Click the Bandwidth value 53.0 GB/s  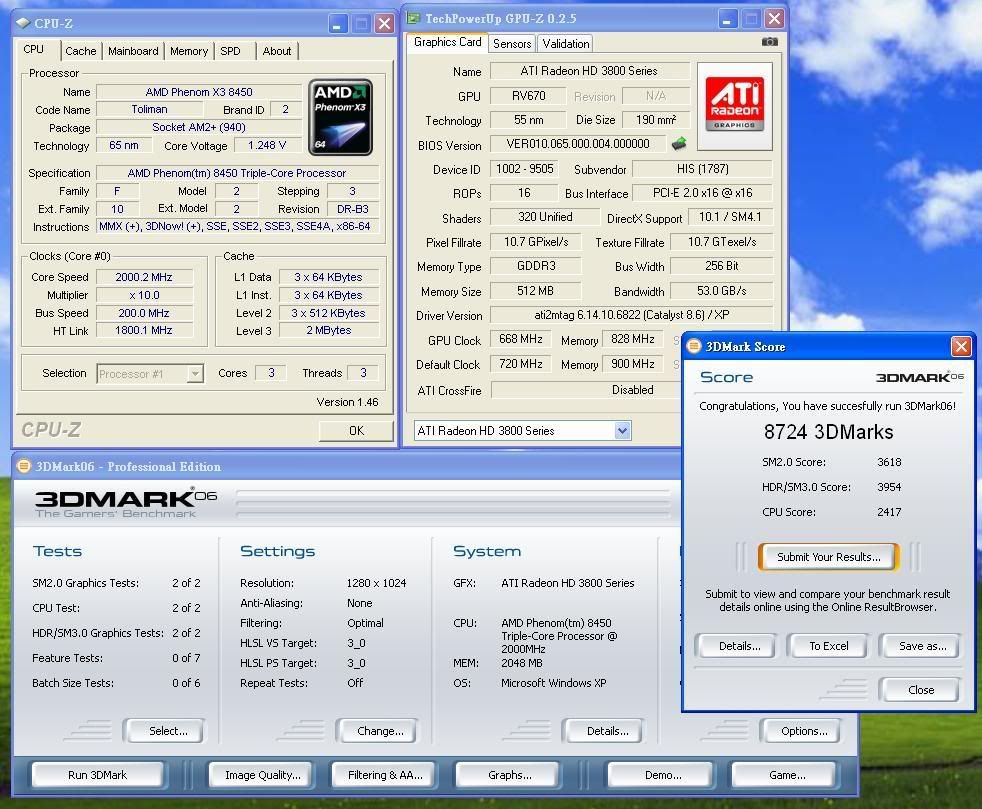click(x=721, y=291)
